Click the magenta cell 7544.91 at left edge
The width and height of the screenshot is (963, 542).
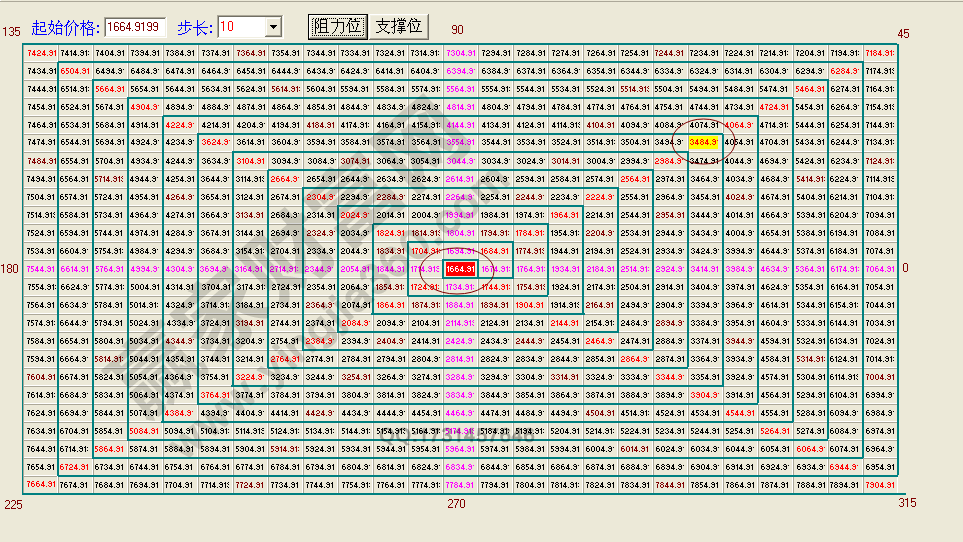tap(42, 269)
